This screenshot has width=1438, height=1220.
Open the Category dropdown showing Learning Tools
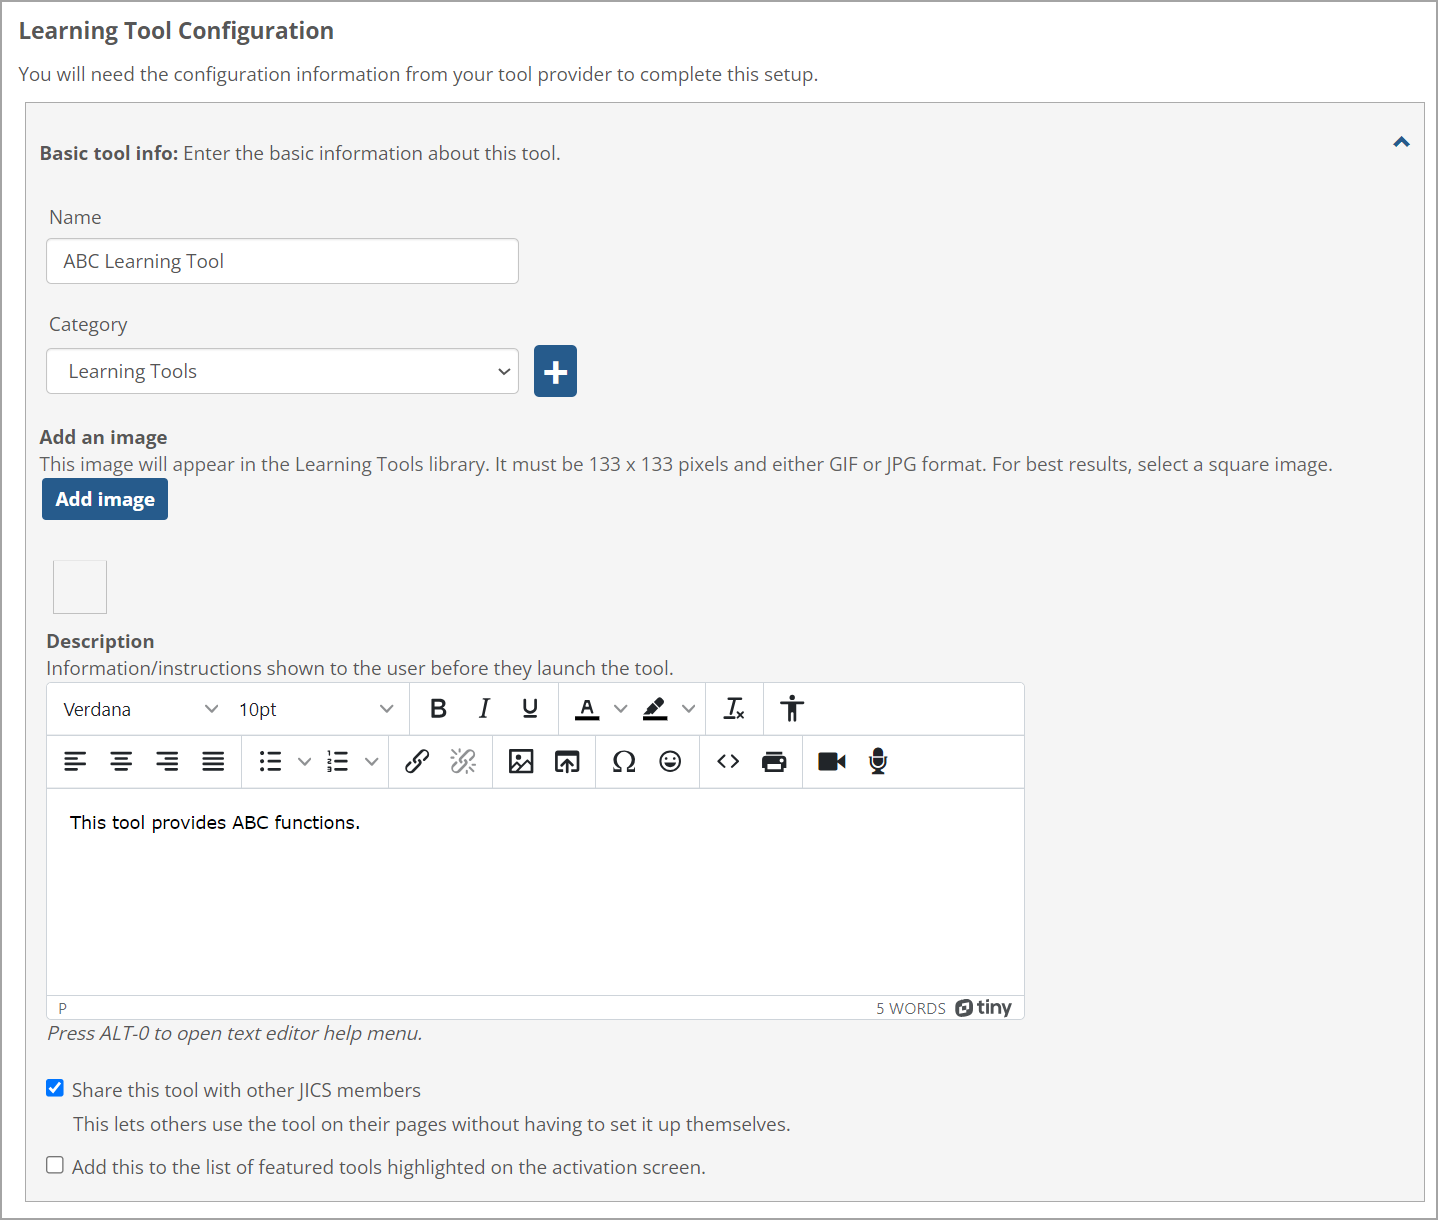(282, 371)
